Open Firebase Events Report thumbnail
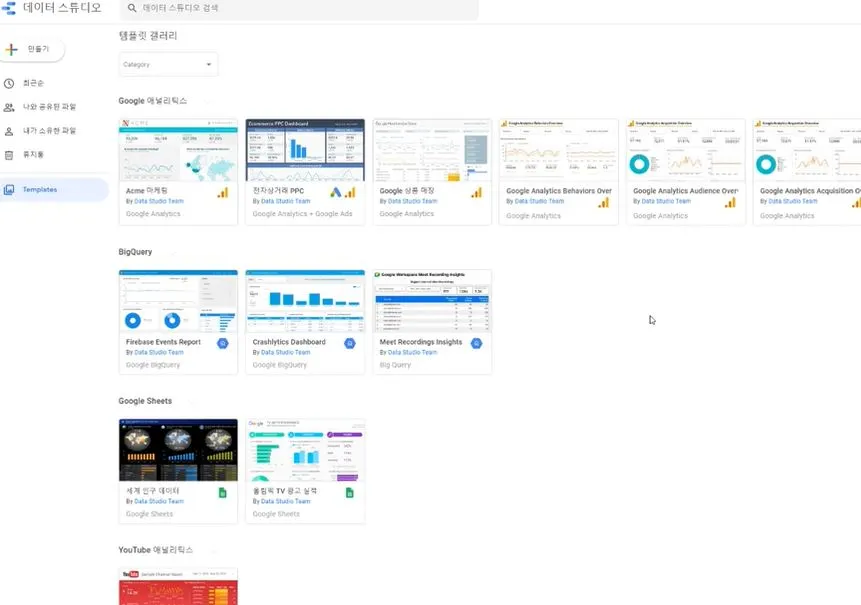 click(x=178, y=301)
